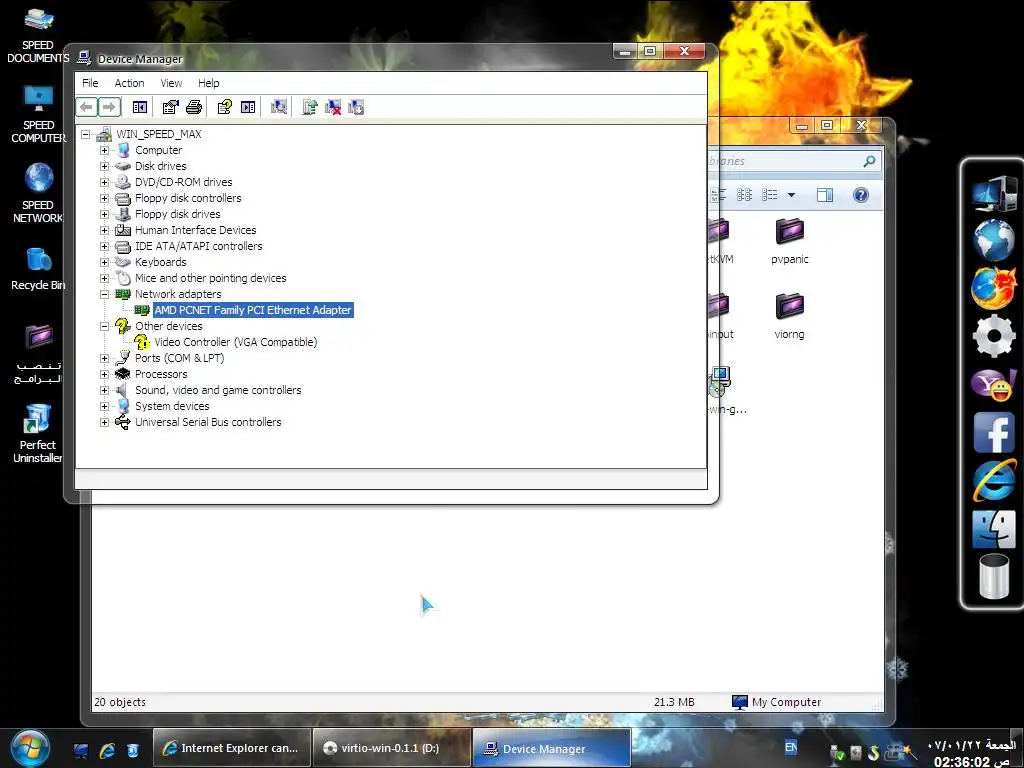Open Properties via the toolbar icon
Viewport: 1024px width, 768px height.
coord(170,107)
